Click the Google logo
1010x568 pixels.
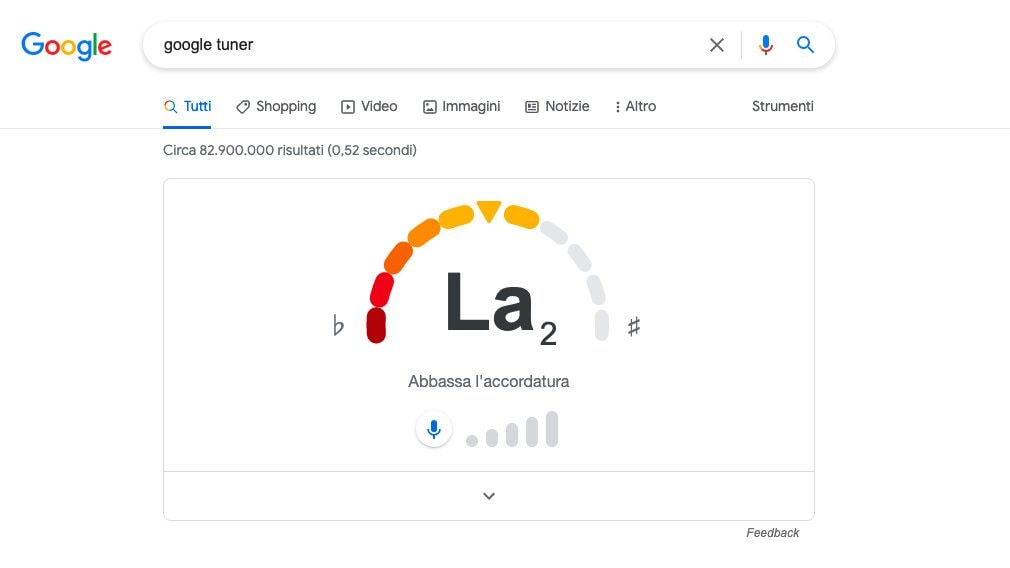pos(66,46)
